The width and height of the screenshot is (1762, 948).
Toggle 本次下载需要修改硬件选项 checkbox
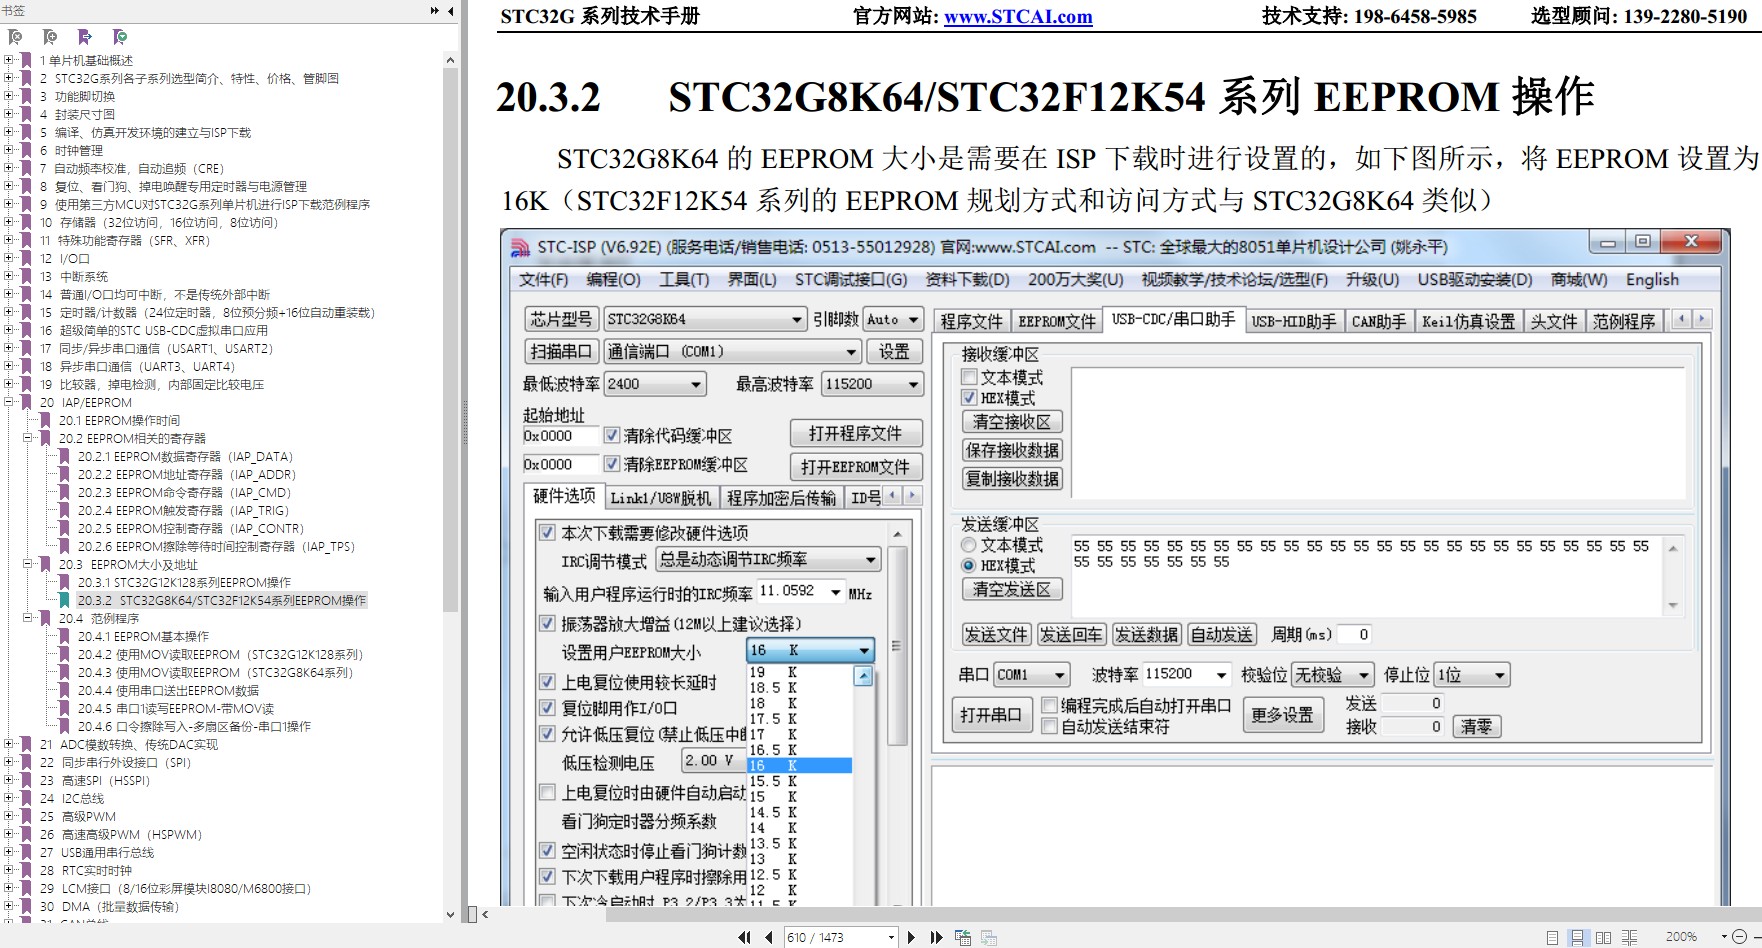(x=547, y=532)
